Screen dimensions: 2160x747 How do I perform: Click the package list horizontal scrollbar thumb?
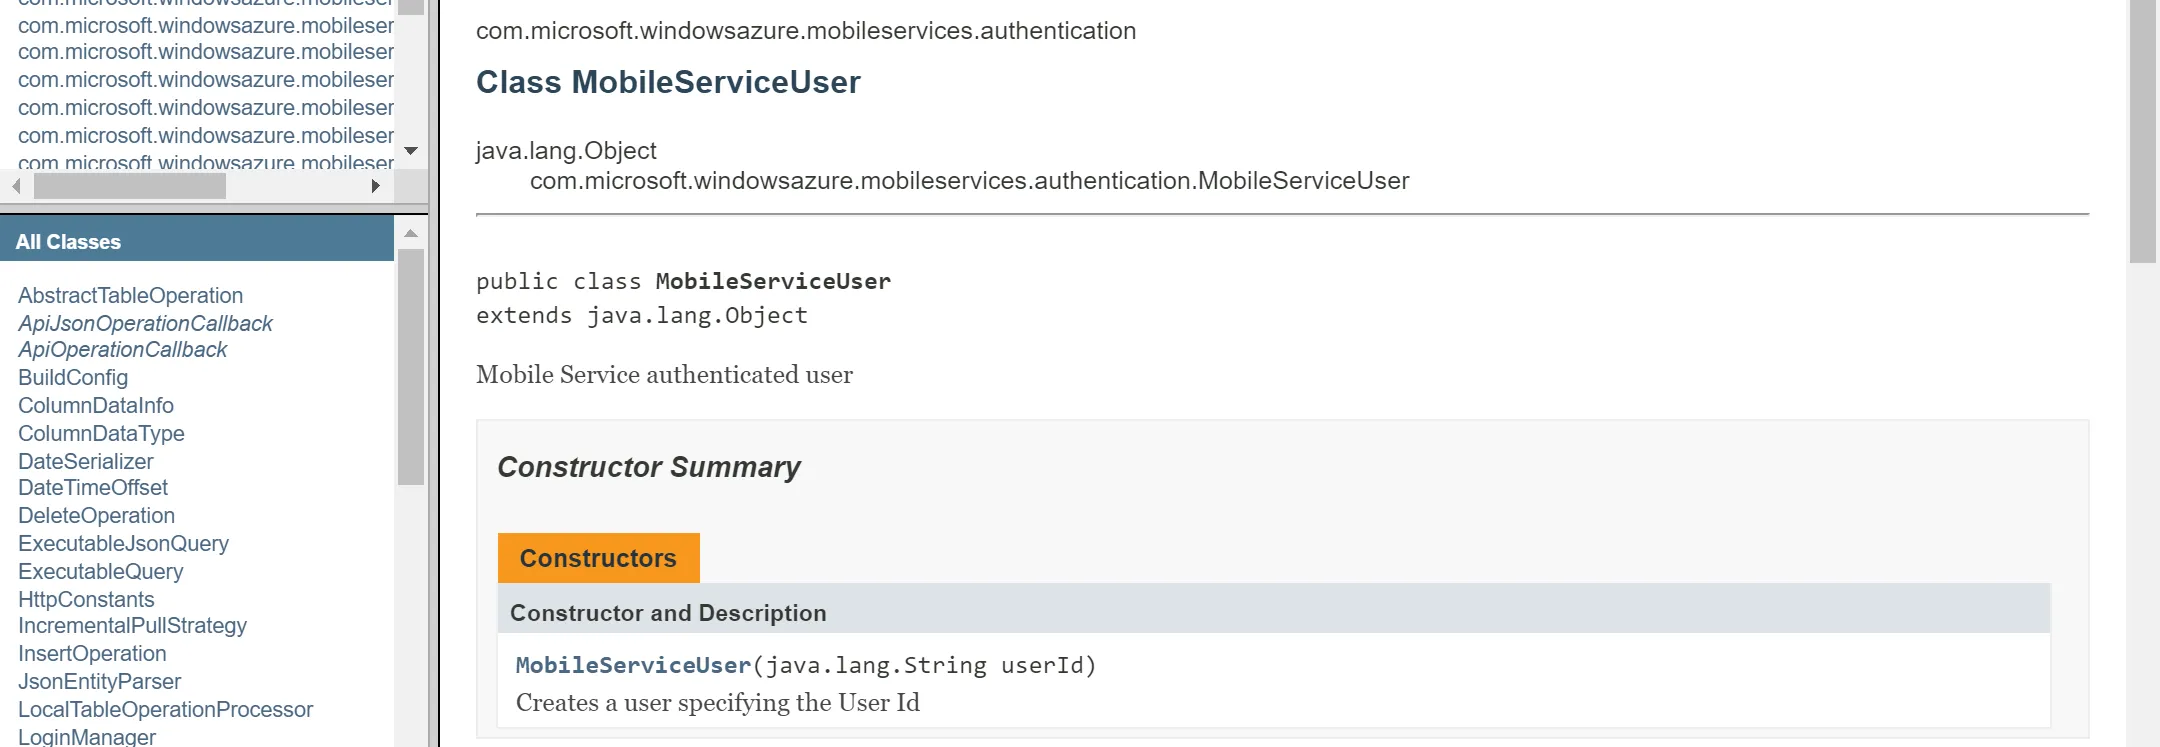pyautogui.click(x=130, y=186)
